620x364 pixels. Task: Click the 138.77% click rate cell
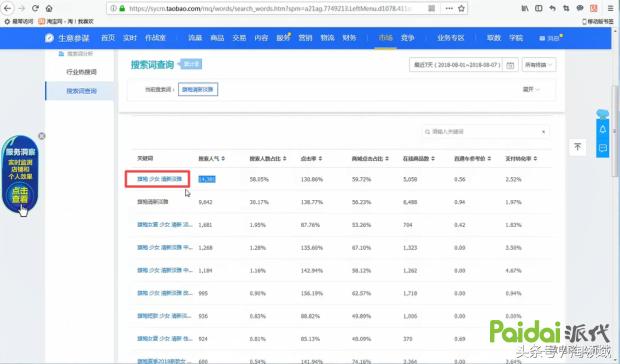[x=312, y=202]
